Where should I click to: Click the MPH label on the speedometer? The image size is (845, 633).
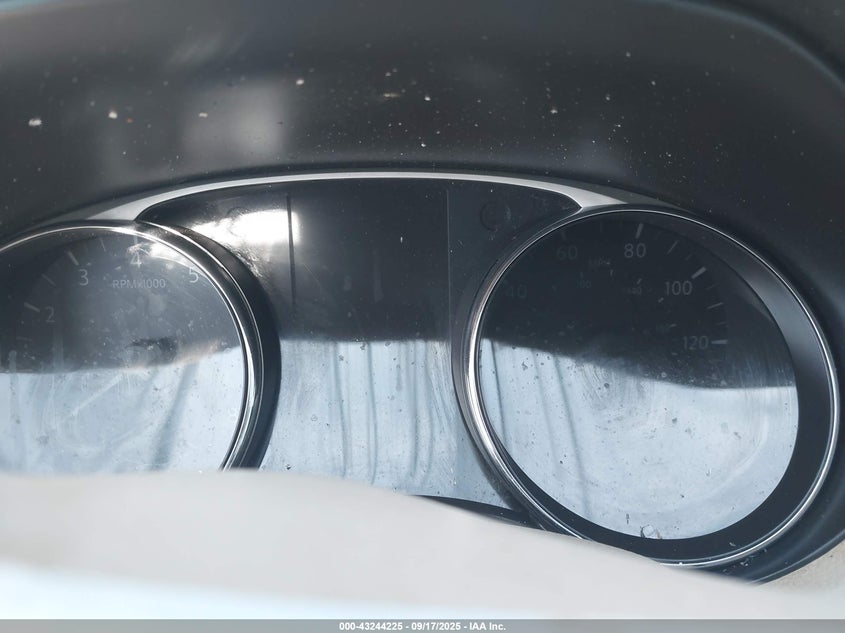click(599, 264)
